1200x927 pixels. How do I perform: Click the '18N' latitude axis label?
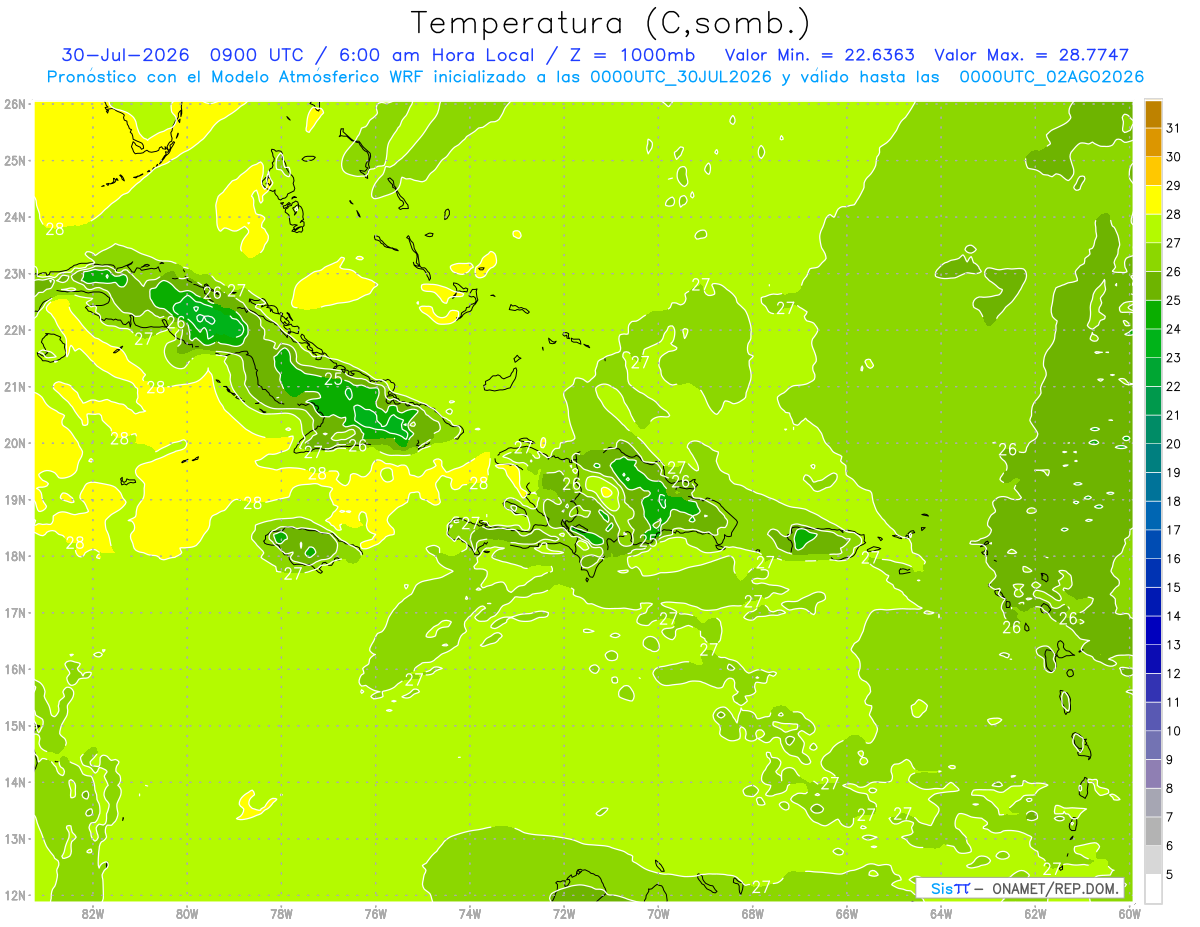15,556
